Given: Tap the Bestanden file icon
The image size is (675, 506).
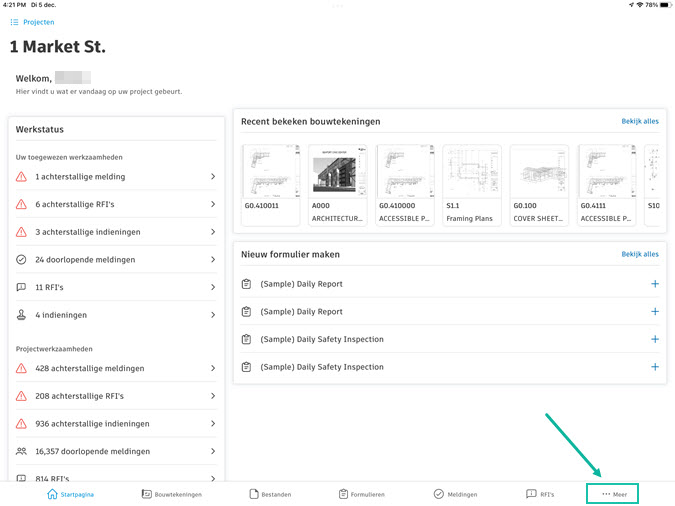Looking at the screenshot, I should pos(254,494).
